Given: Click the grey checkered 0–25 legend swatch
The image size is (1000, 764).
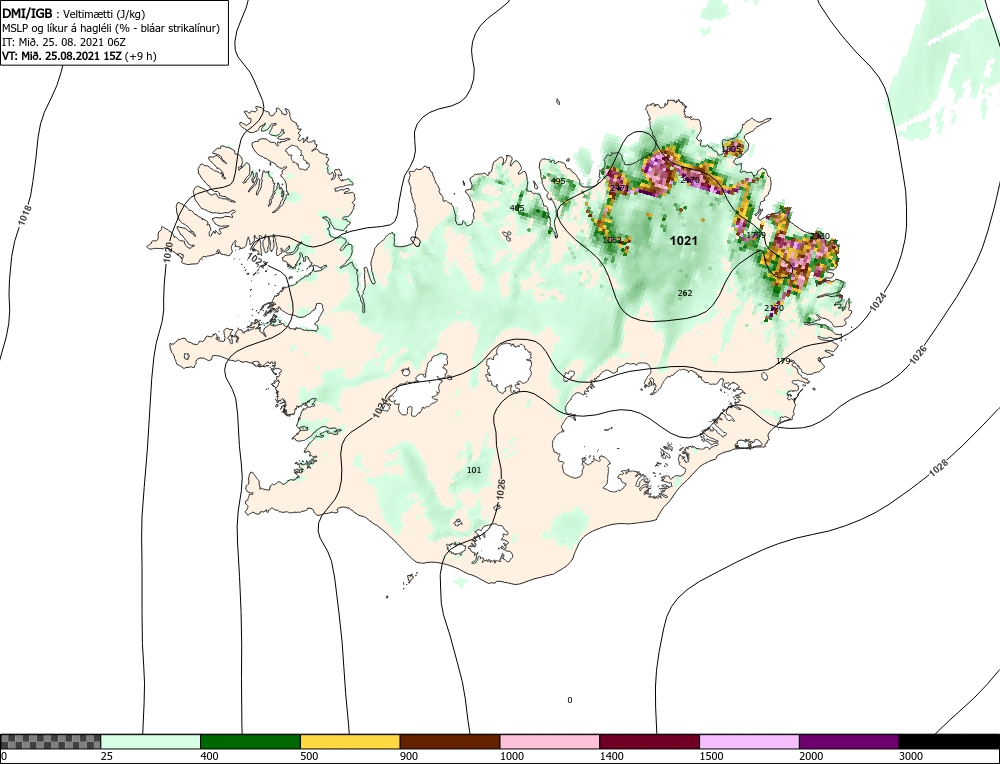Looking at the screenshot, I should [x=50, y=741].
